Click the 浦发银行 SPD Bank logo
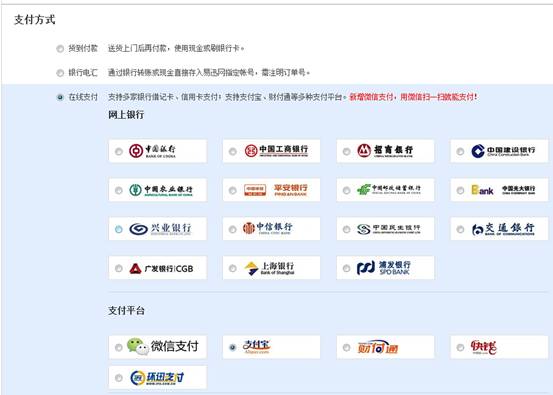The image size is (553, 395). click(x=384, y=268)
